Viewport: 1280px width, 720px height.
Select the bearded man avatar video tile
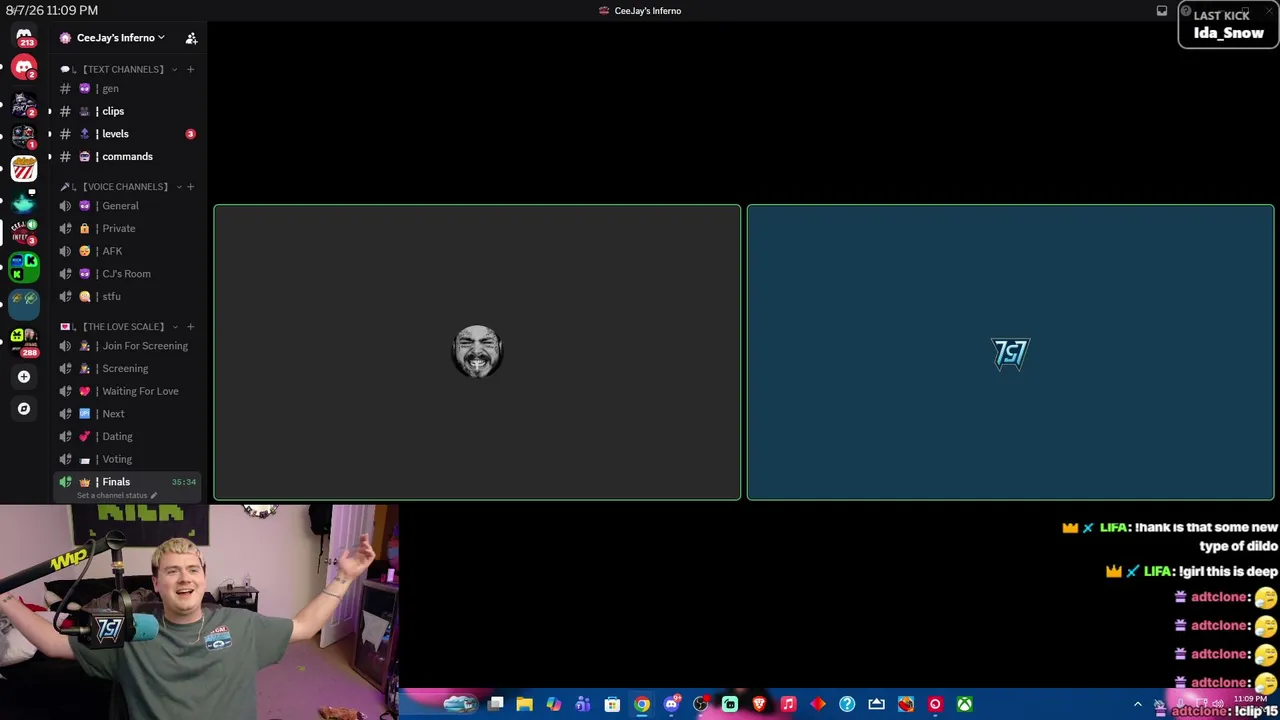(x=477, y=352)
